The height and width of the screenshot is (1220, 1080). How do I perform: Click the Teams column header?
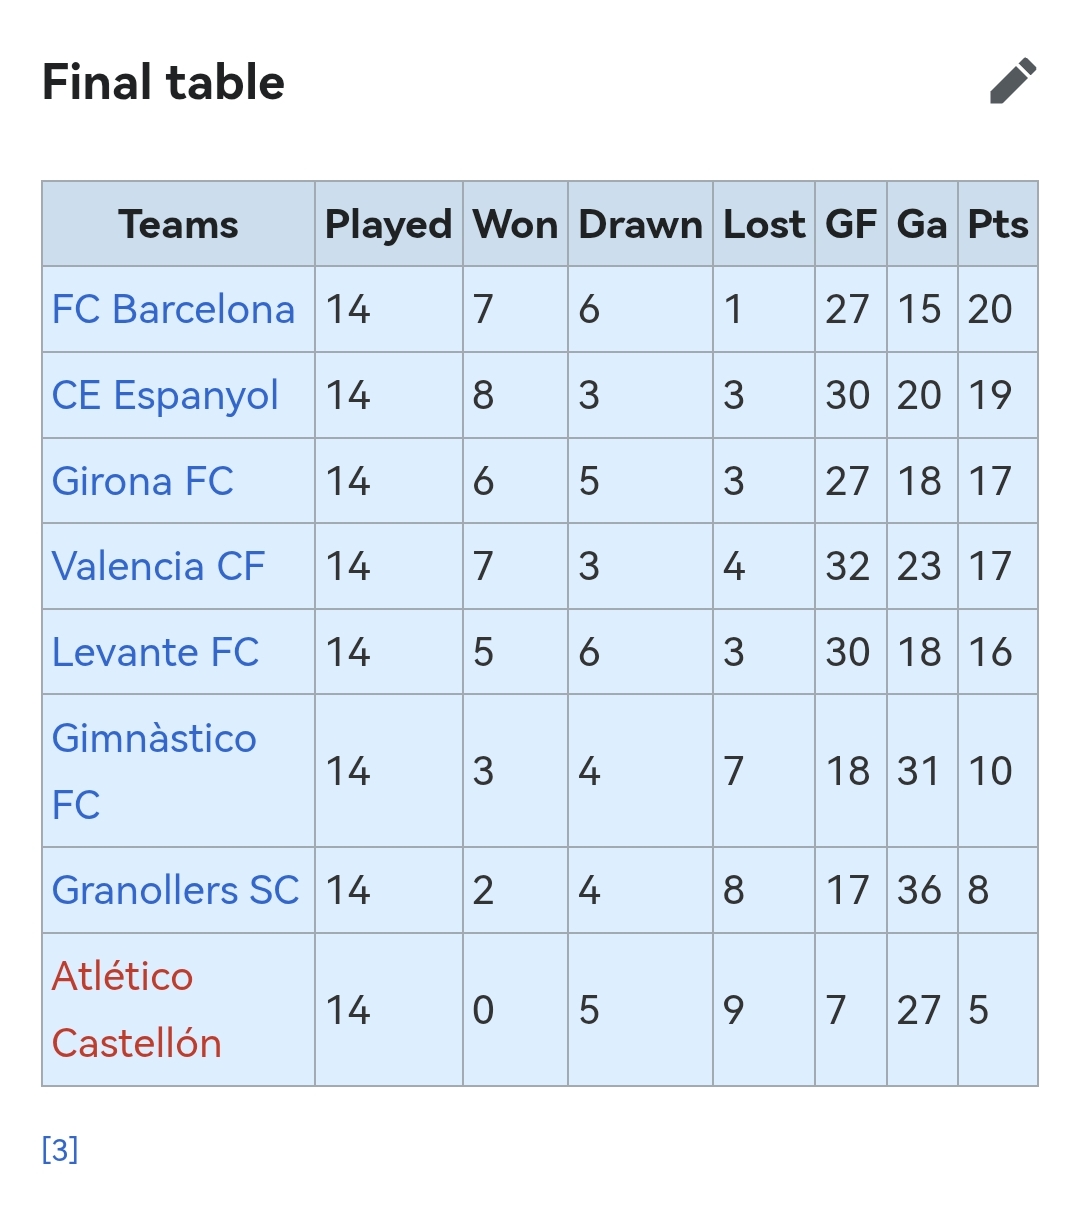[178, 225]
